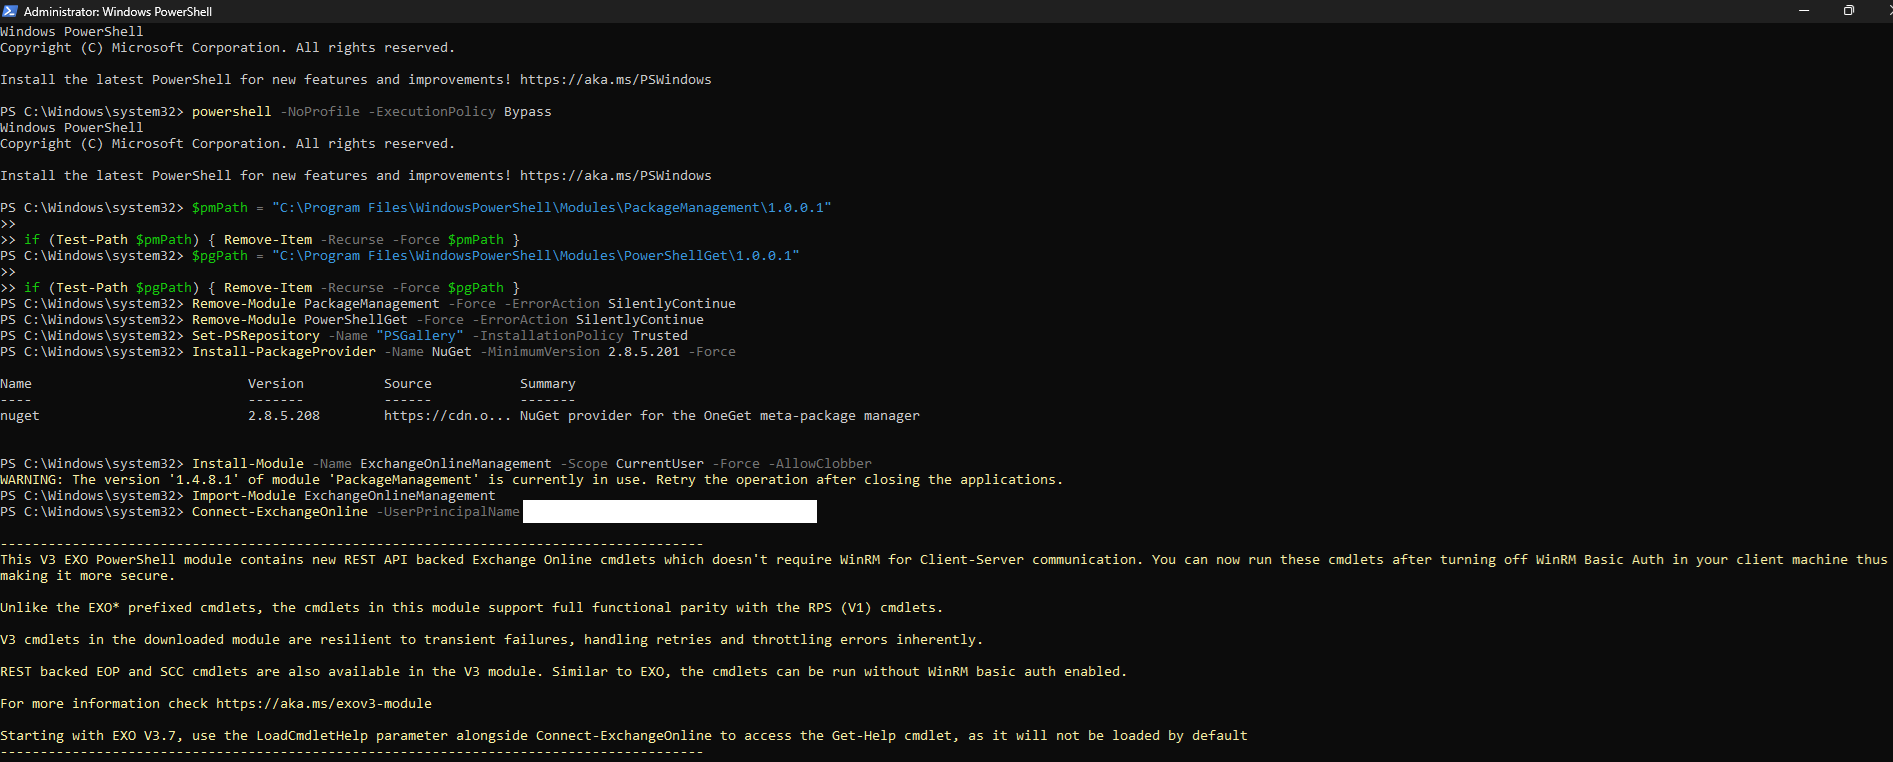
Task: Click the "-ExecutionPolicy" parameter text
Action: 432,112
